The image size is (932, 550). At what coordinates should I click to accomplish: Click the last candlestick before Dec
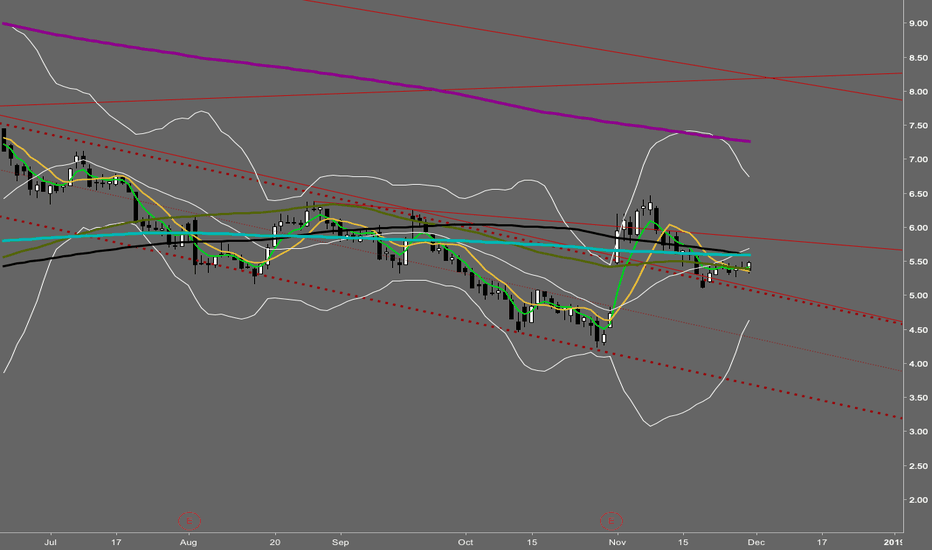point(749,266)
